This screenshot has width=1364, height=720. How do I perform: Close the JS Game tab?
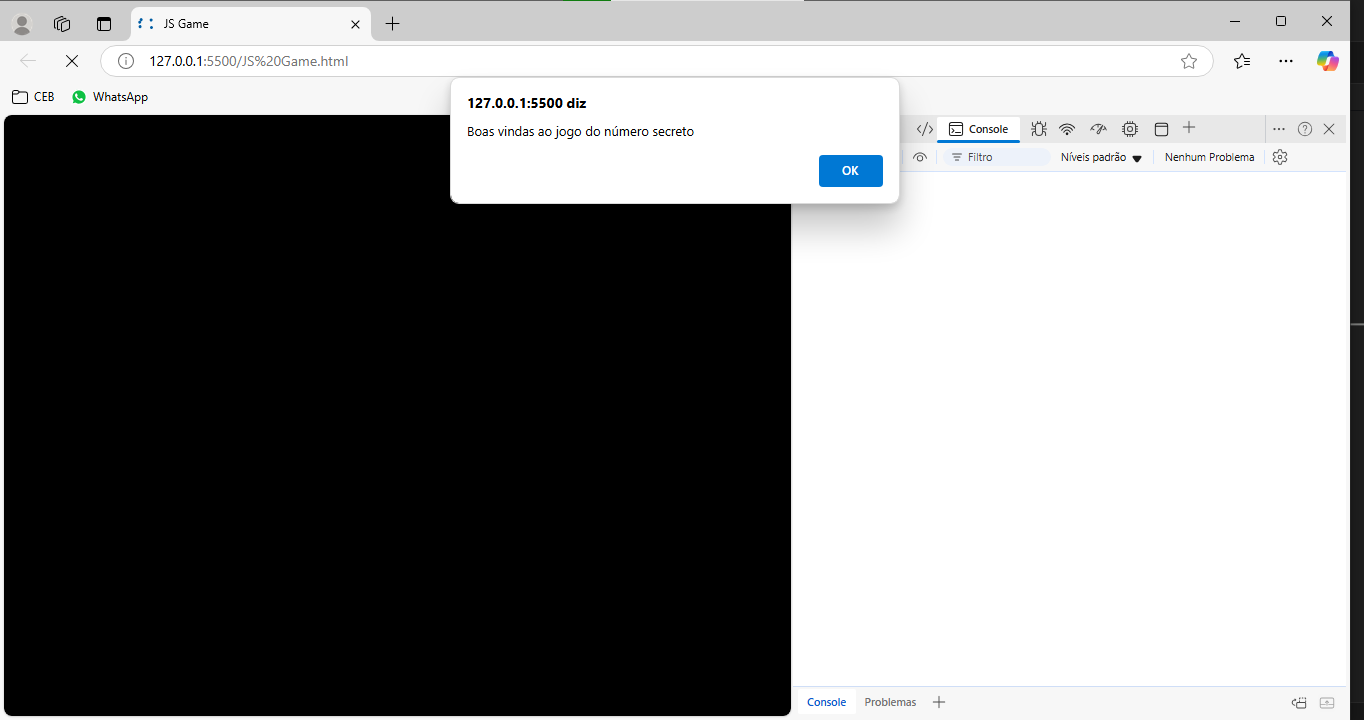pyautogui.click(x=355, y=24)
